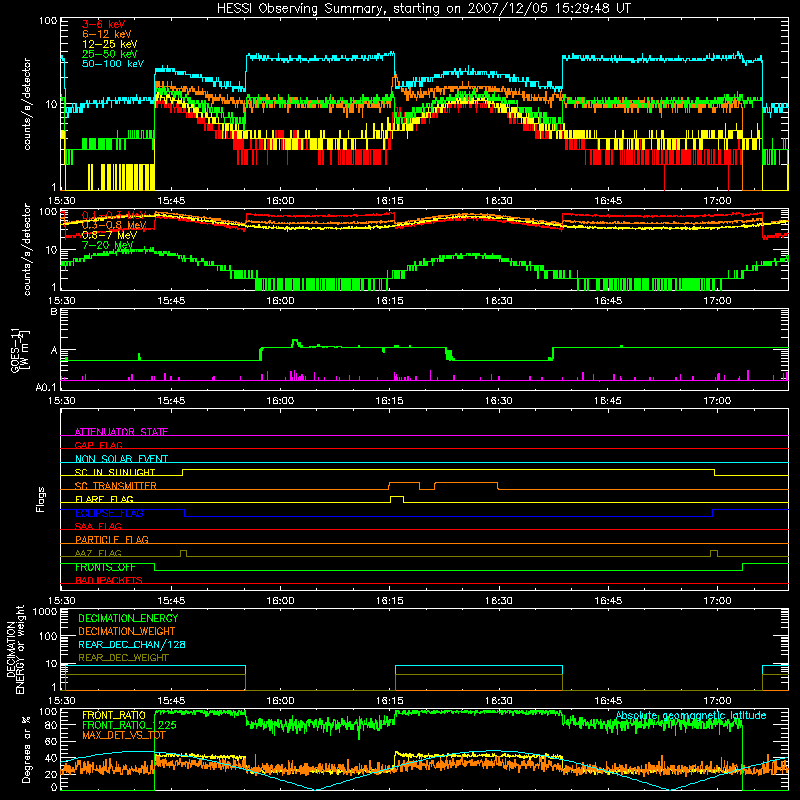Click the DECIMATION_ENERGY legend label
The height and width of the screenshot is (800, 800).
pyautogui.click(x=128, y=618)
